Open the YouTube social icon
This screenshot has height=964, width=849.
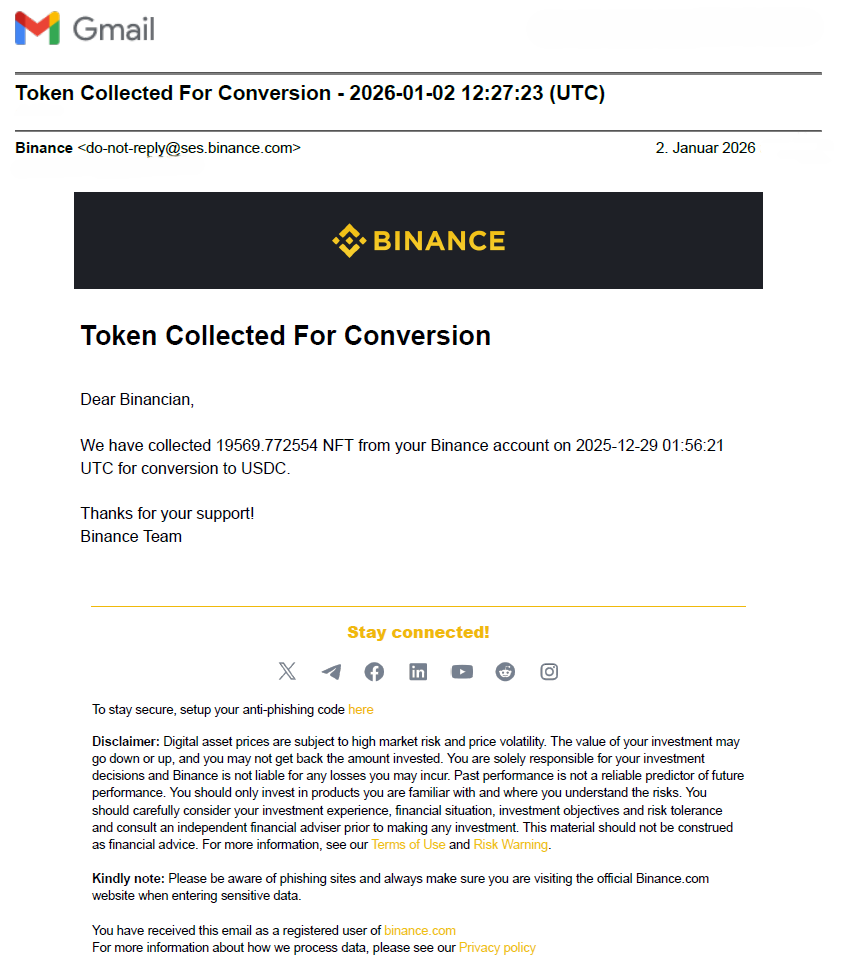tap(462, 672)
